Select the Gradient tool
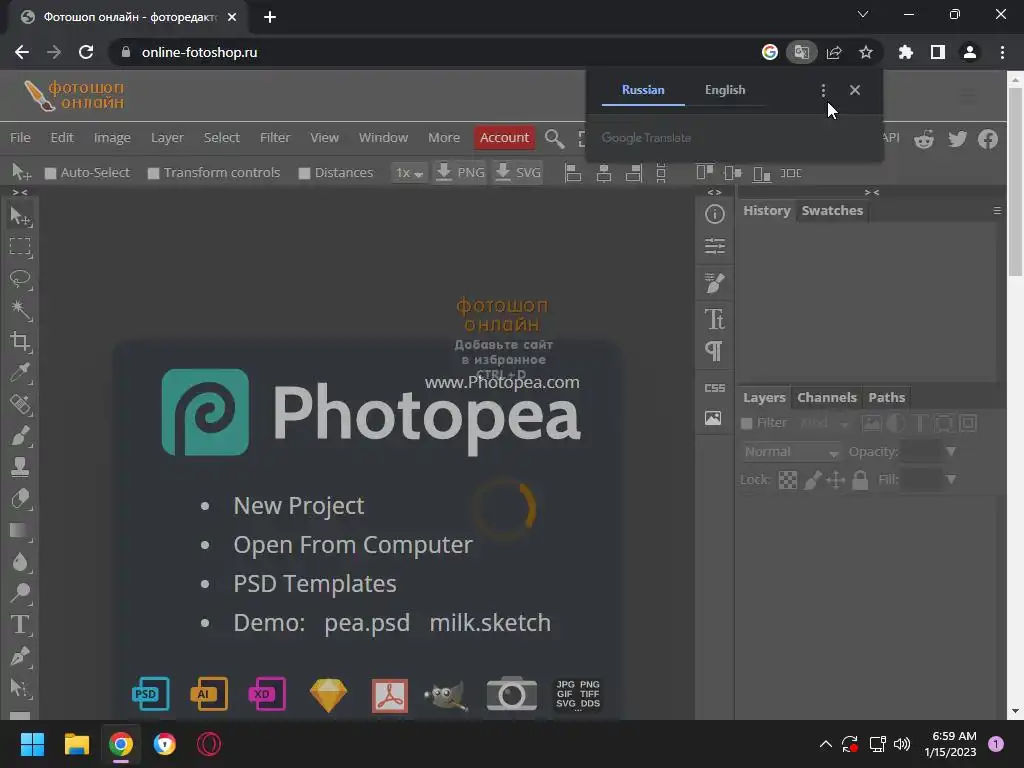 (x=20, y=530)
